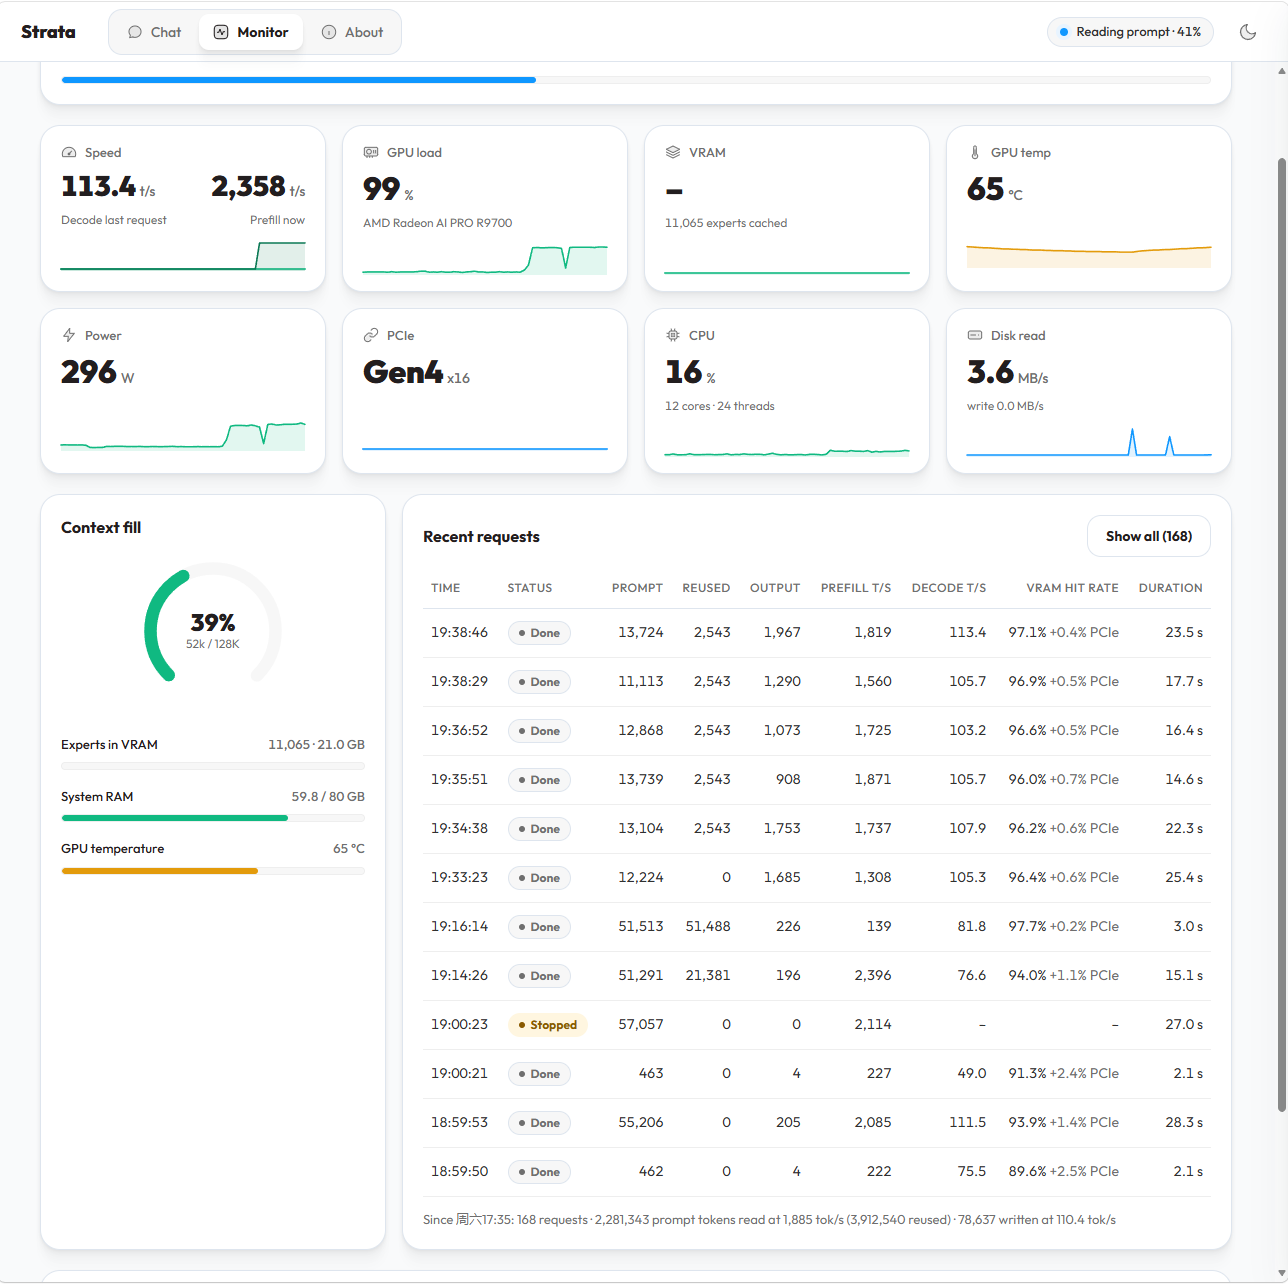
Task: Click the Speed gauge icon
Action: [69, 153]
